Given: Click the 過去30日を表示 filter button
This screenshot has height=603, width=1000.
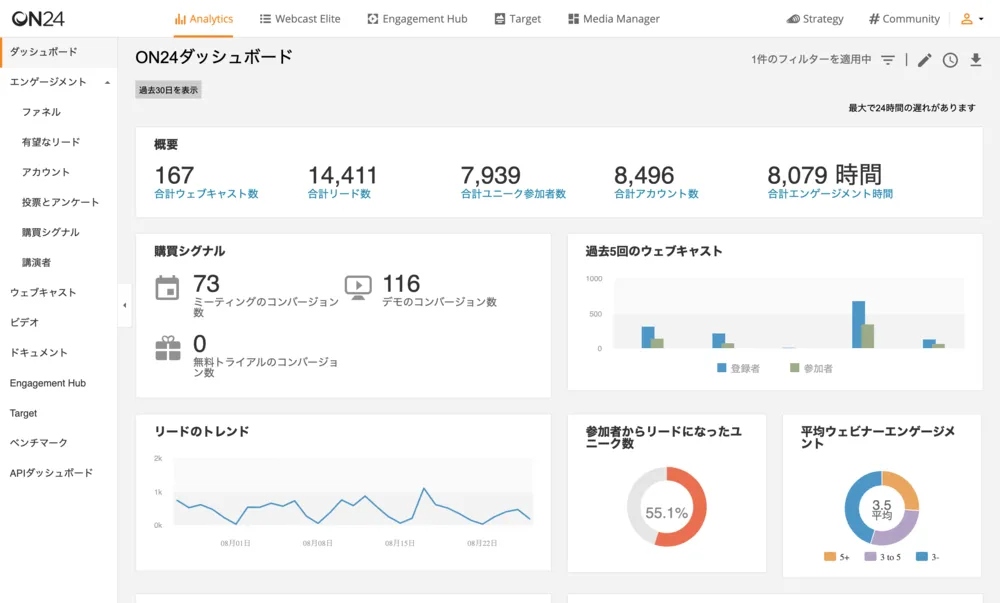Looking at the screenshot, I should pos(168,90).
